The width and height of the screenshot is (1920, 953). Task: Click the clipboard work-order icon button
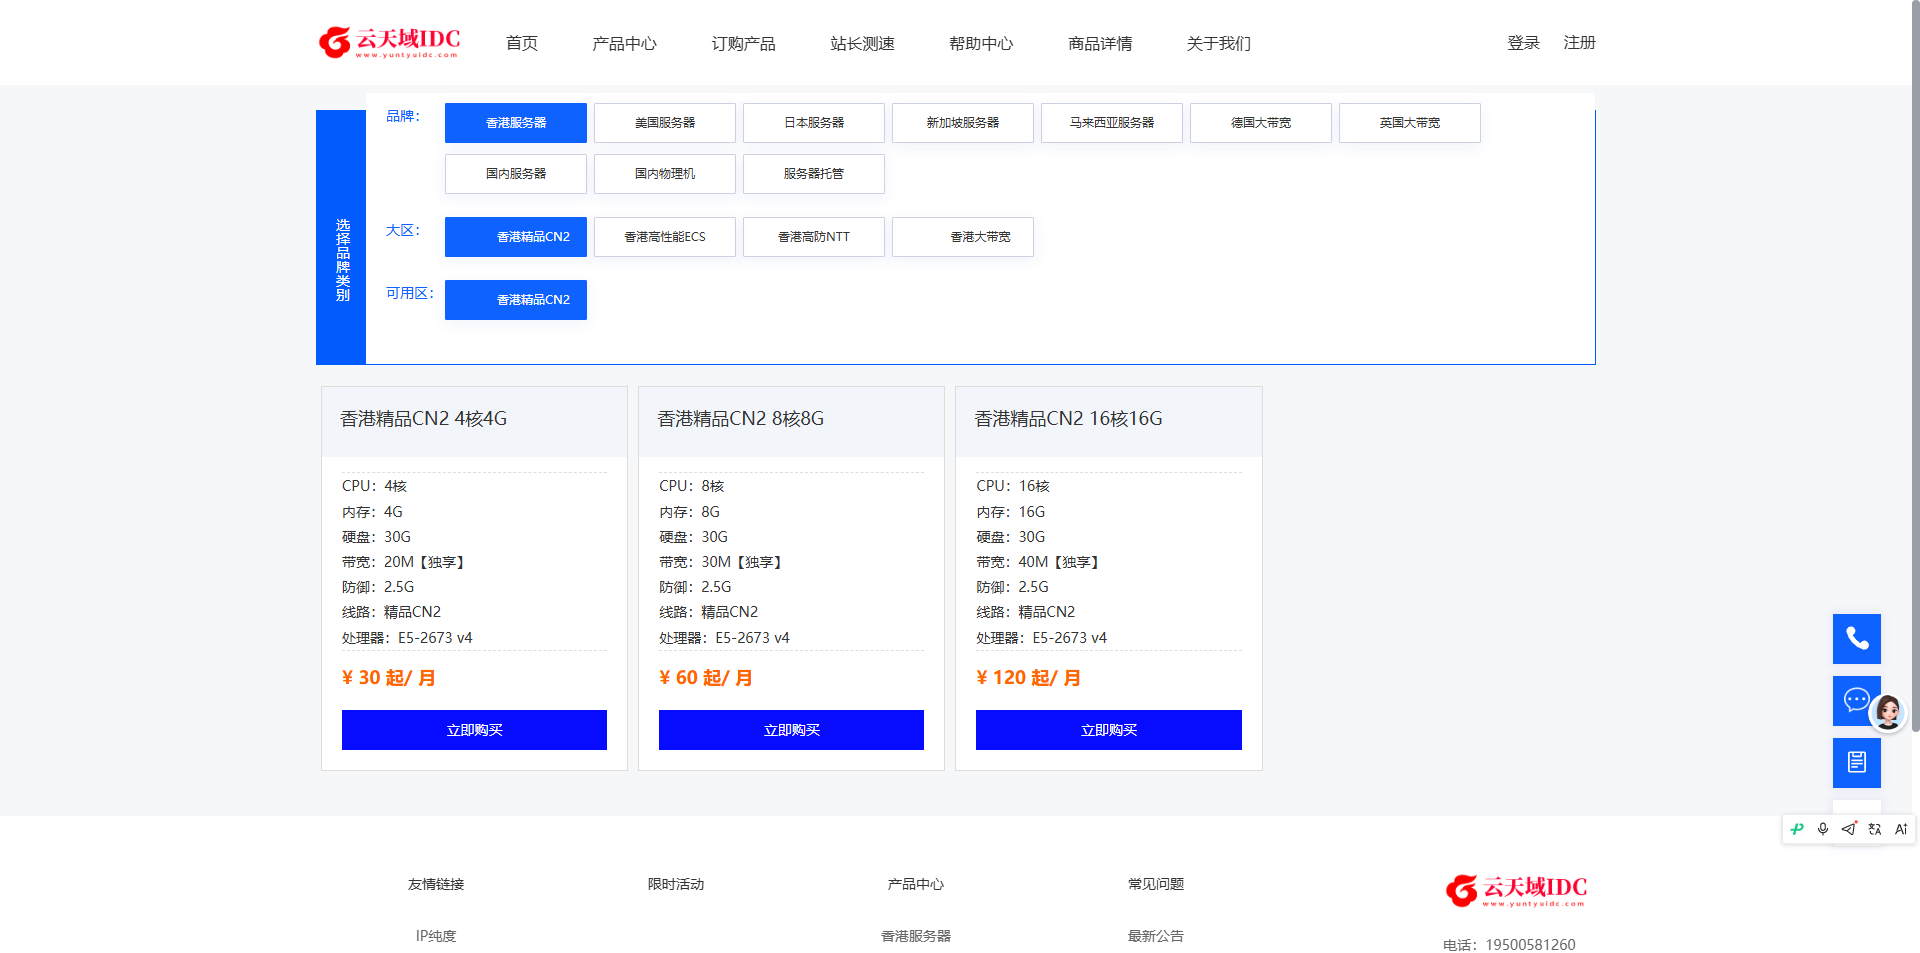coord(1856,763)
